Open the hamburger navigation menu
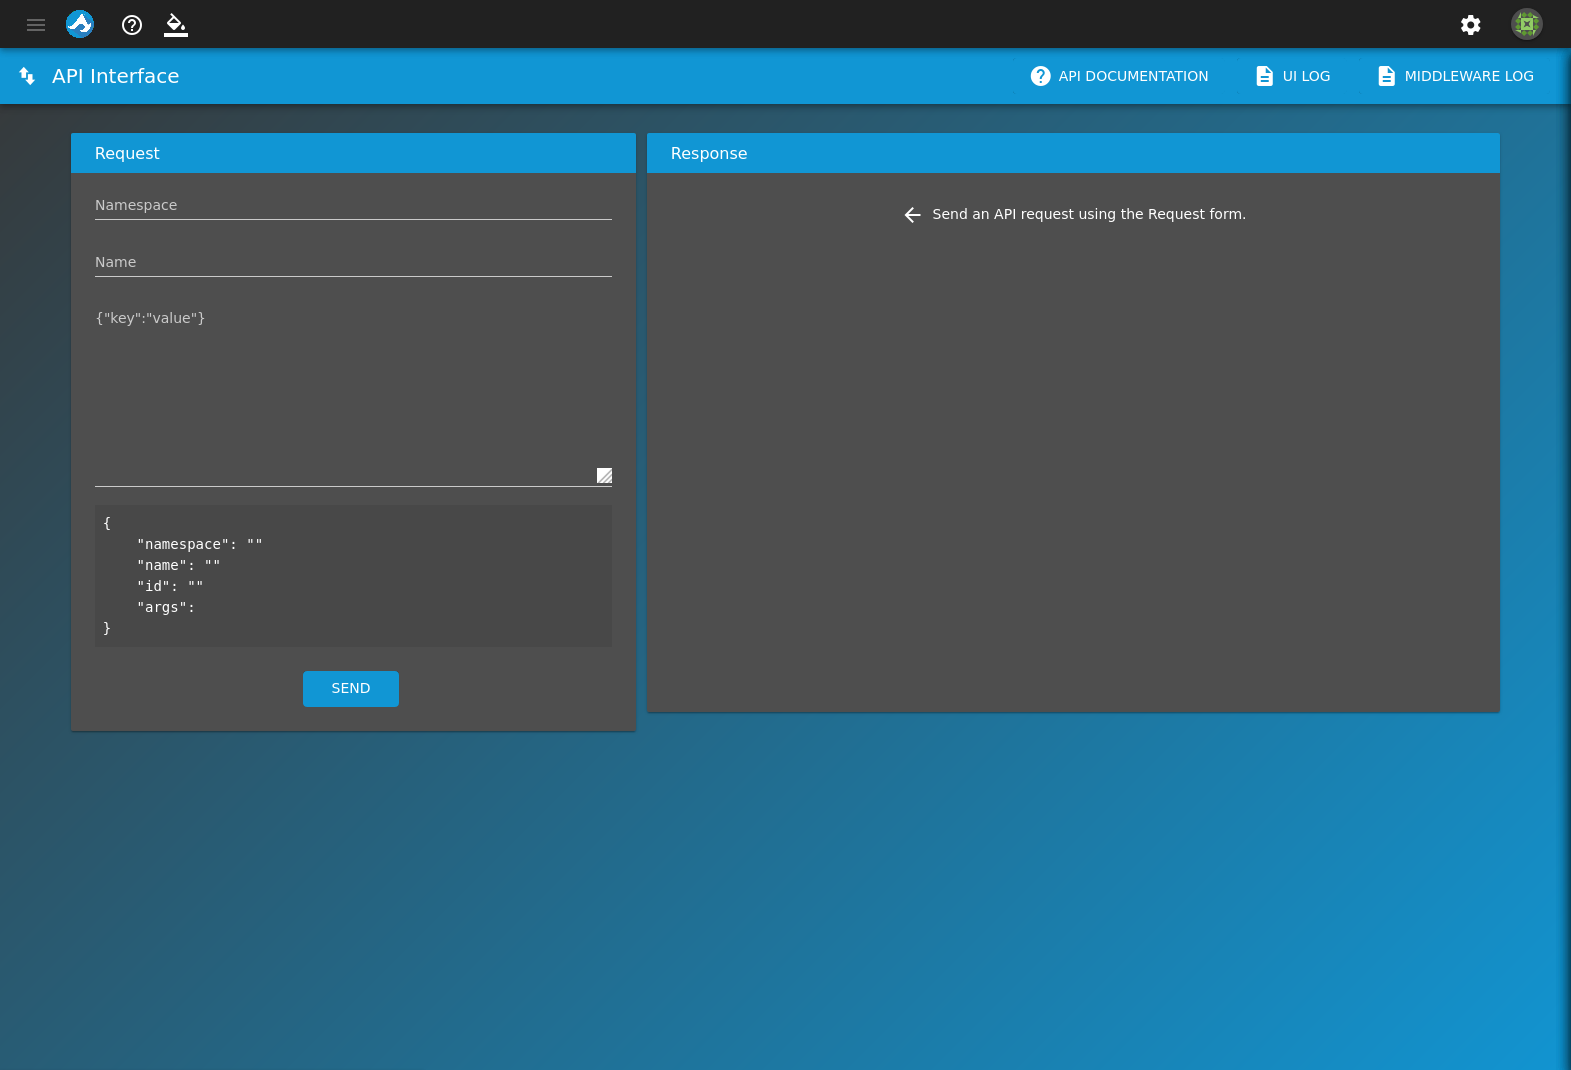Image resolution: width=1571 pixels, height=1070 pixels. tap(36, 25)
